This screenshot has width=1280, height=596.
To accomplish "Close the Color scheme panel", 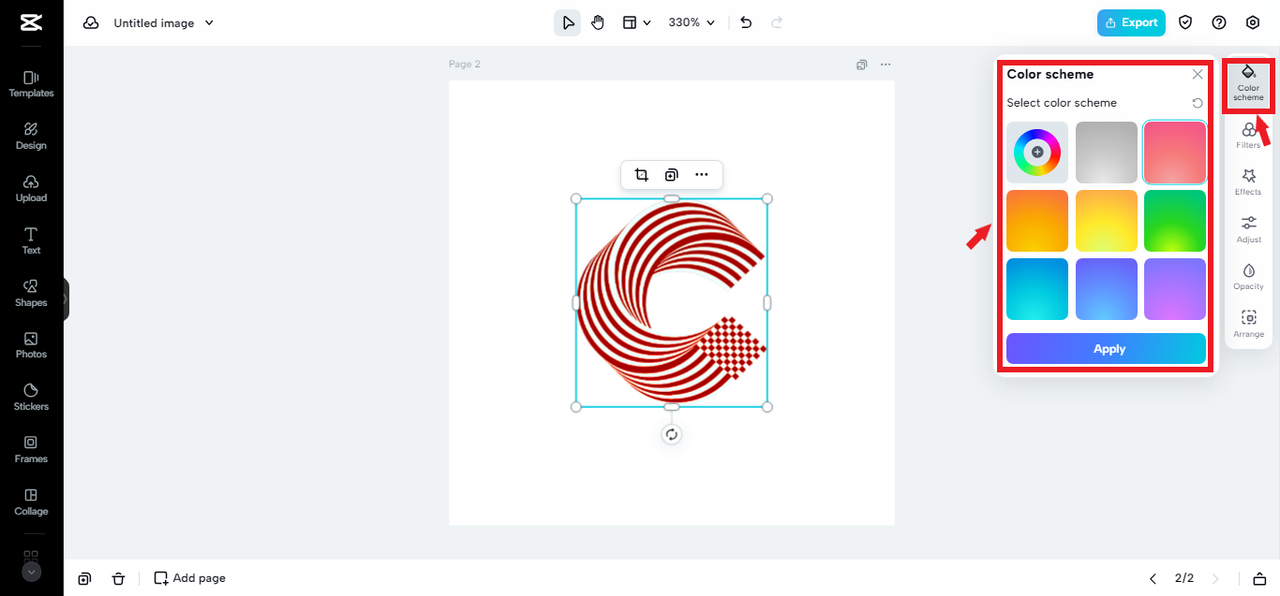I will (x=1198, y=74).
